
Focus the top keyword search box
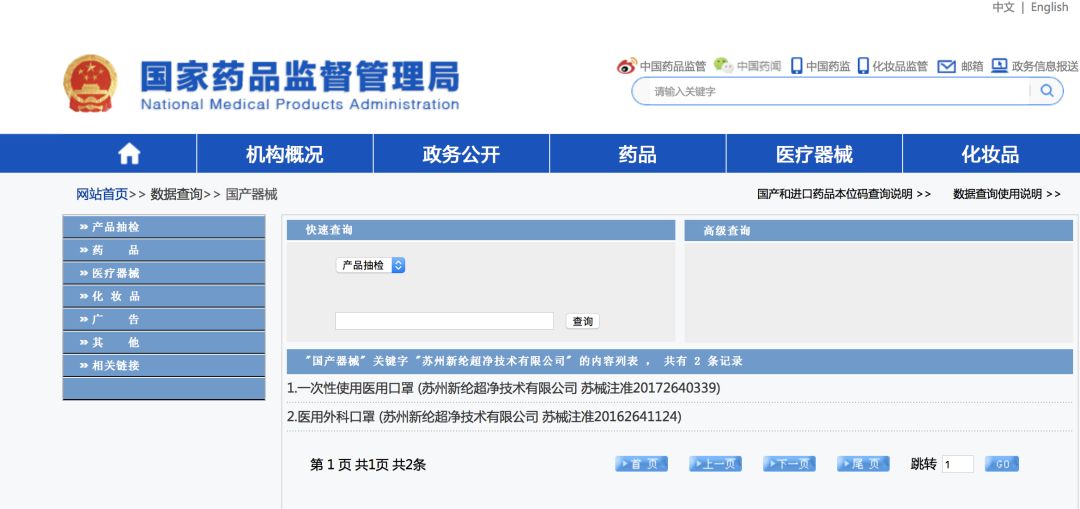(x=840, y=91)
